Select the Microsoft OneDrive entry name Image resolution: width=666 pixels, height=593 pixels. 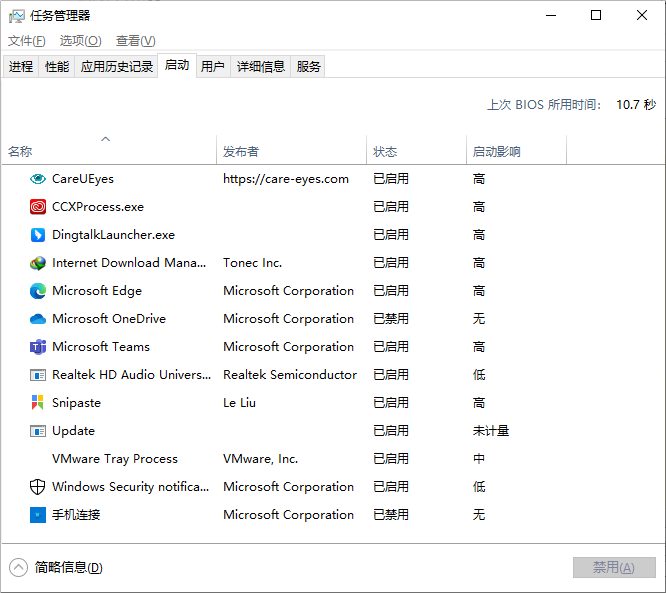tap(109, 319)
